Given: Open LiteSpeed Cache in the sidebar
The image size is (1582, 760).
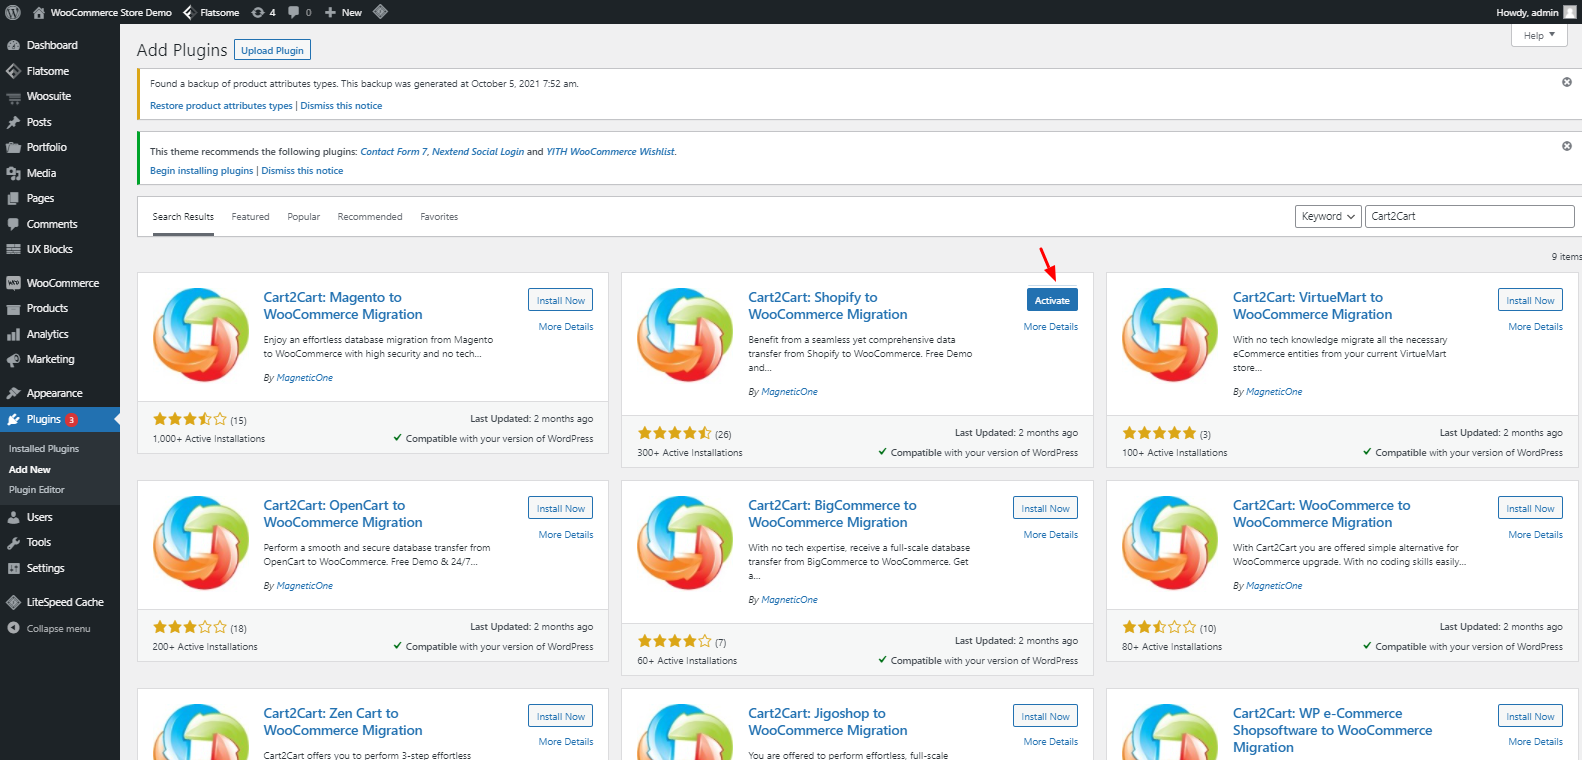Looking at the screenshot, I should point(65,602).
